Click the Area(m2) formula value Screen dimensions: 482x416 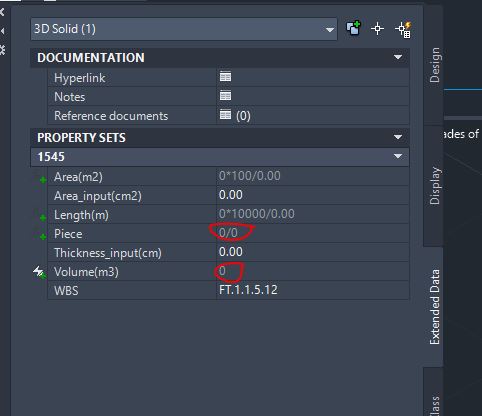250,176
